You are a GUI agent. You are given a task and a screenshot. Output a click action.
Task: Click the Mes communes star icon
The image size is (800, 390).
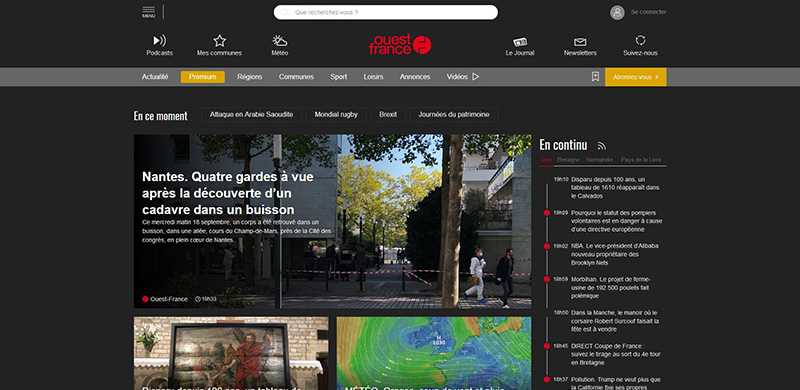pos(219,41)
